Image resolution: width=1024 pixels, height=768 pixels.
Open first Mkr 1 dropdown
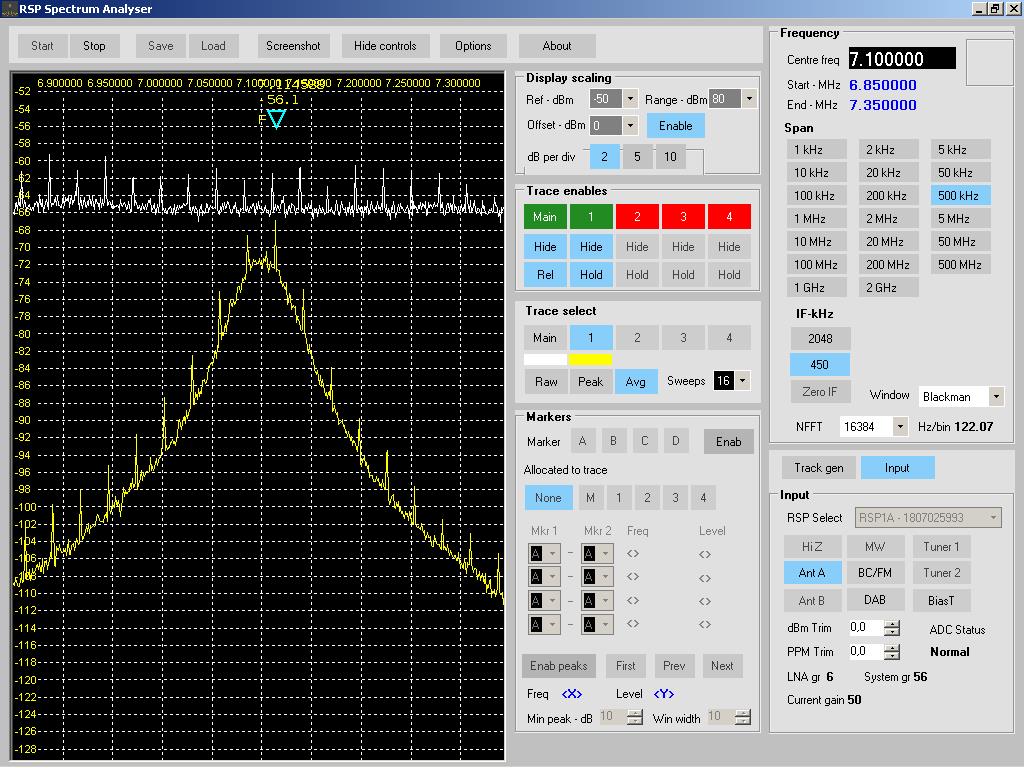click(x=544, y=554)
